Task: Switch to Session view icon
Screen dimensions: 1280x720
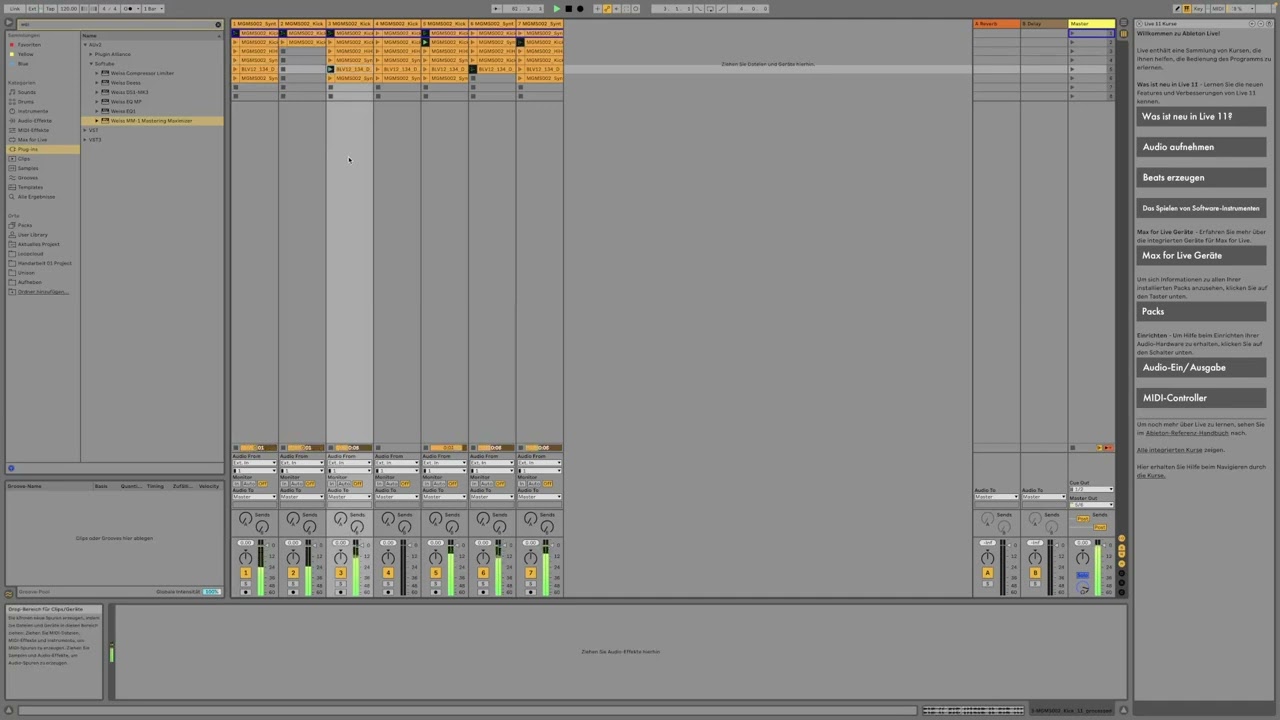Action: click(x=1124, y=34)
